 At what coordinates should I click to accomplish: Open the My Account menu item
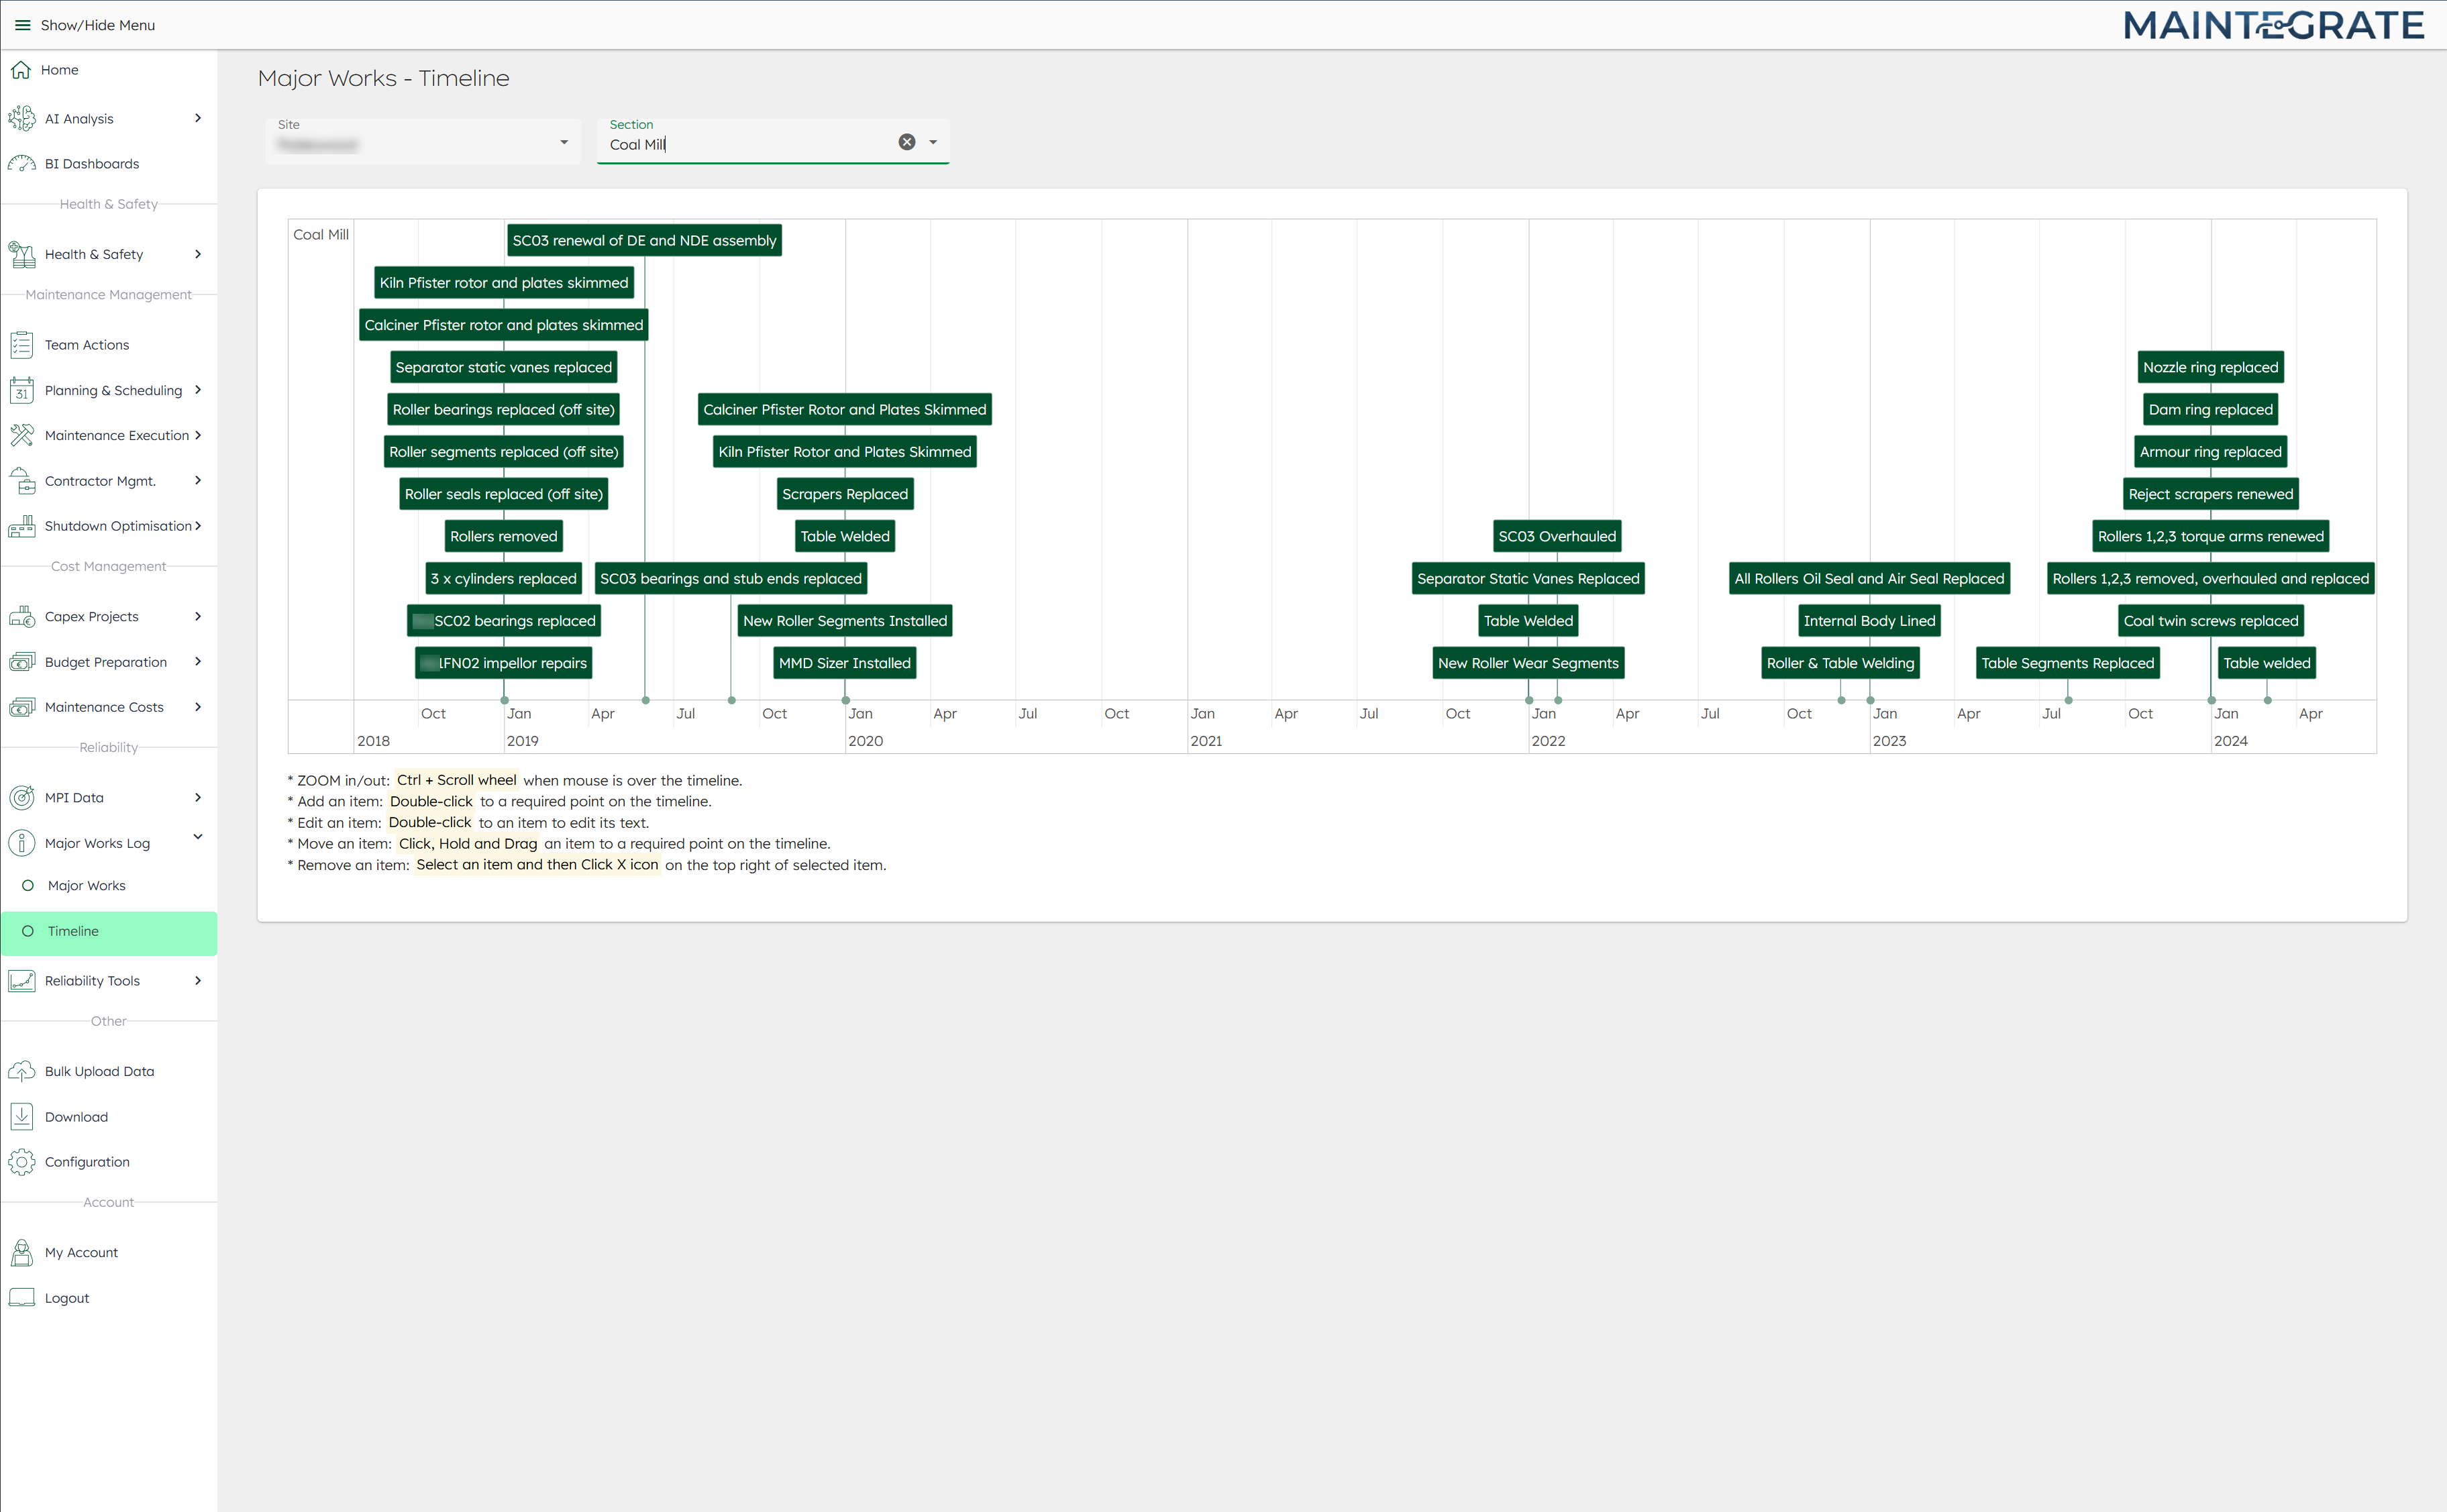(x=81, y=1252)
